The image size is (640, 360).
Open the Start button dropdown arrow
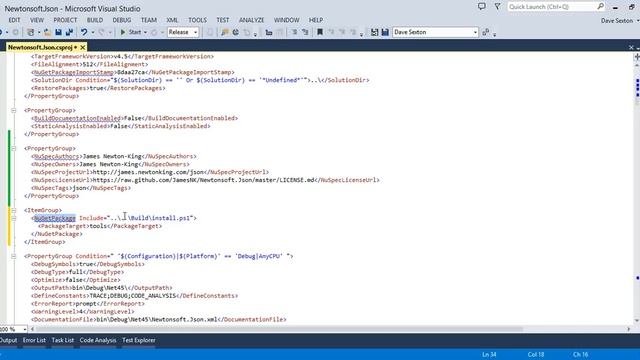coord(145,32)
